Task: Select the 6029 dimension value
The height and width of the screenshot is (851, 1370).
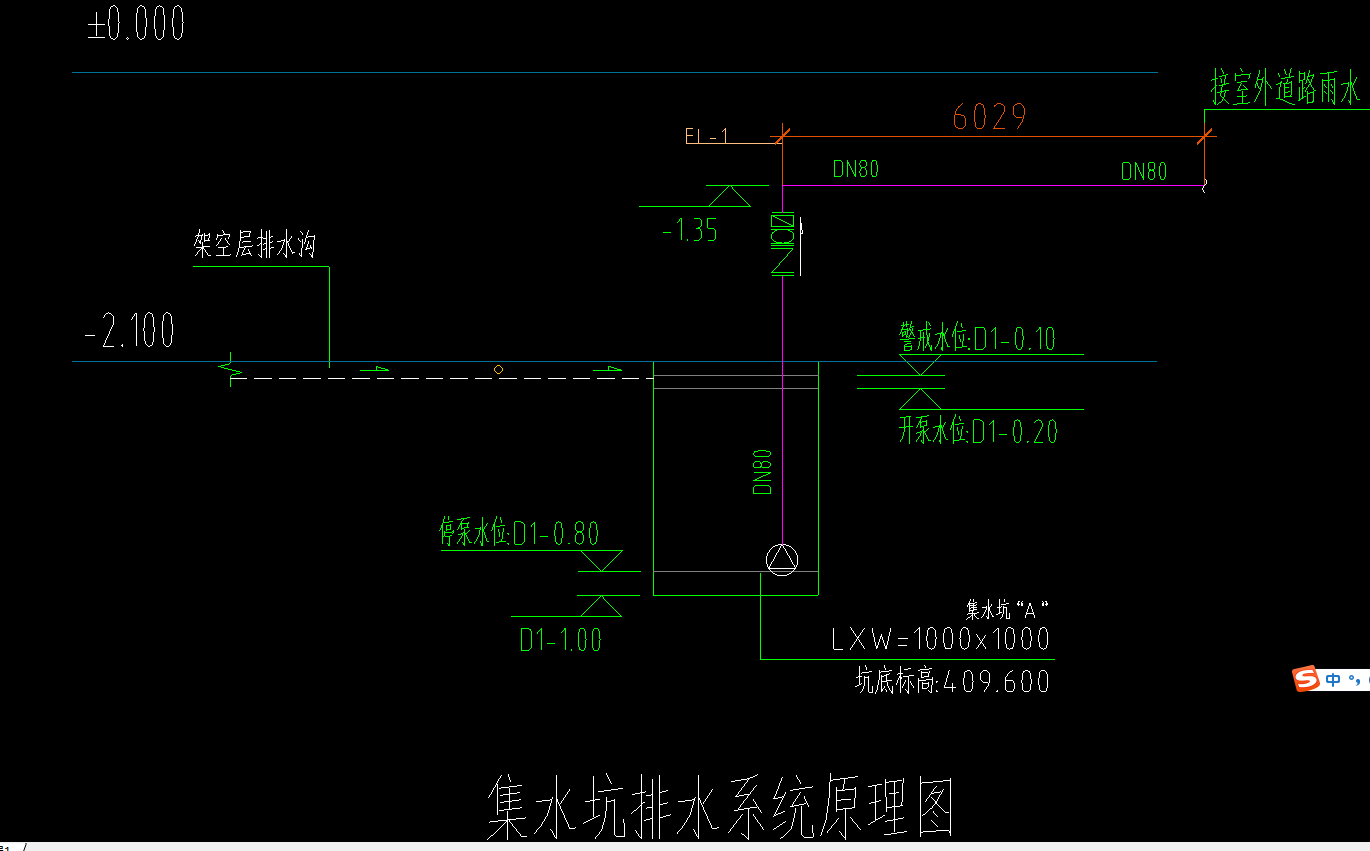Action: coord(990,117)
